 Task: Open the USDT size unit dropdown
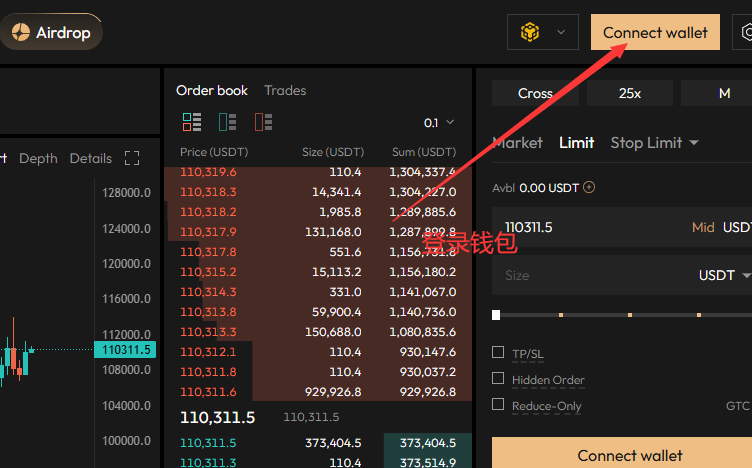point(724,275)
